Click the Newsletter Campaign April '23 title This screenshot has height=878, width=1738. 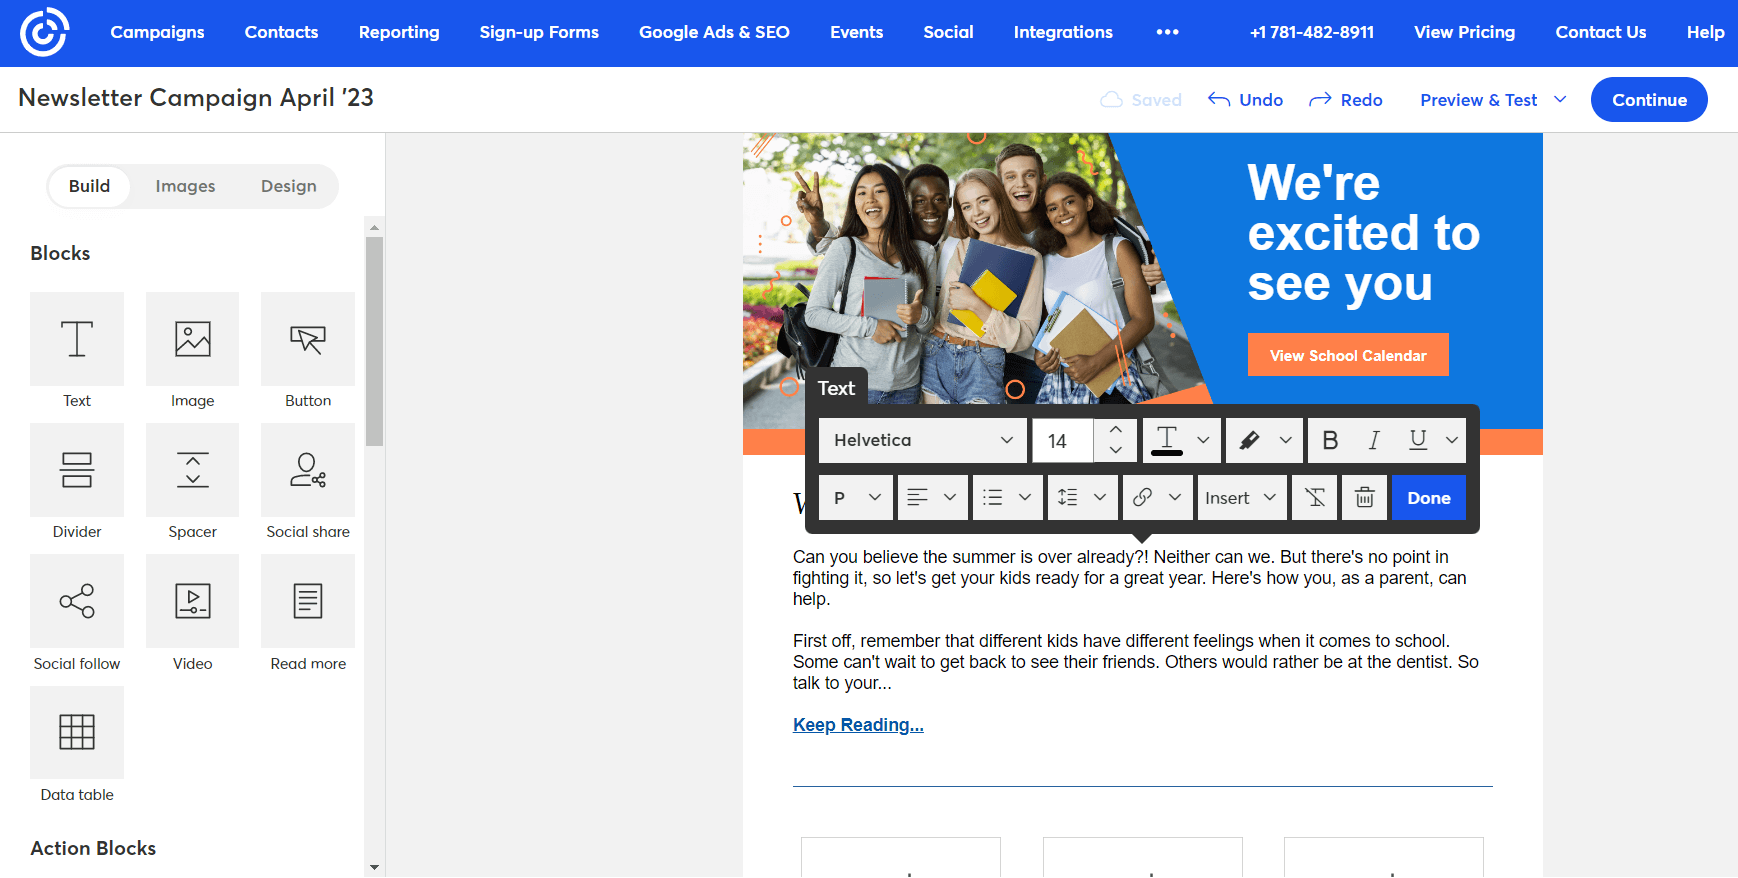[x=196, y=98]
